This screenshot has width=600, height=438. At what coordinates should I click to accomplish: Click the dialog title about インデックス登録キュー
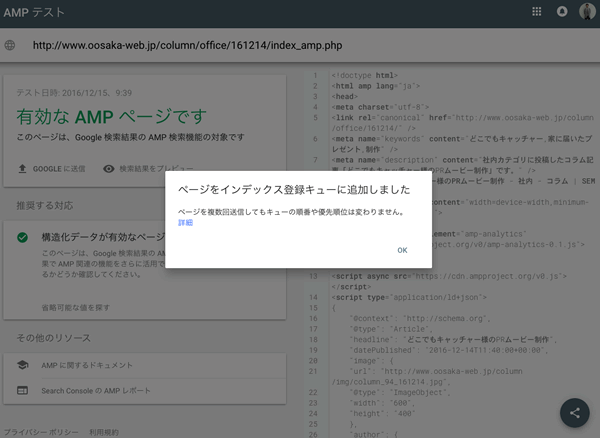click(x=294, y=190)
